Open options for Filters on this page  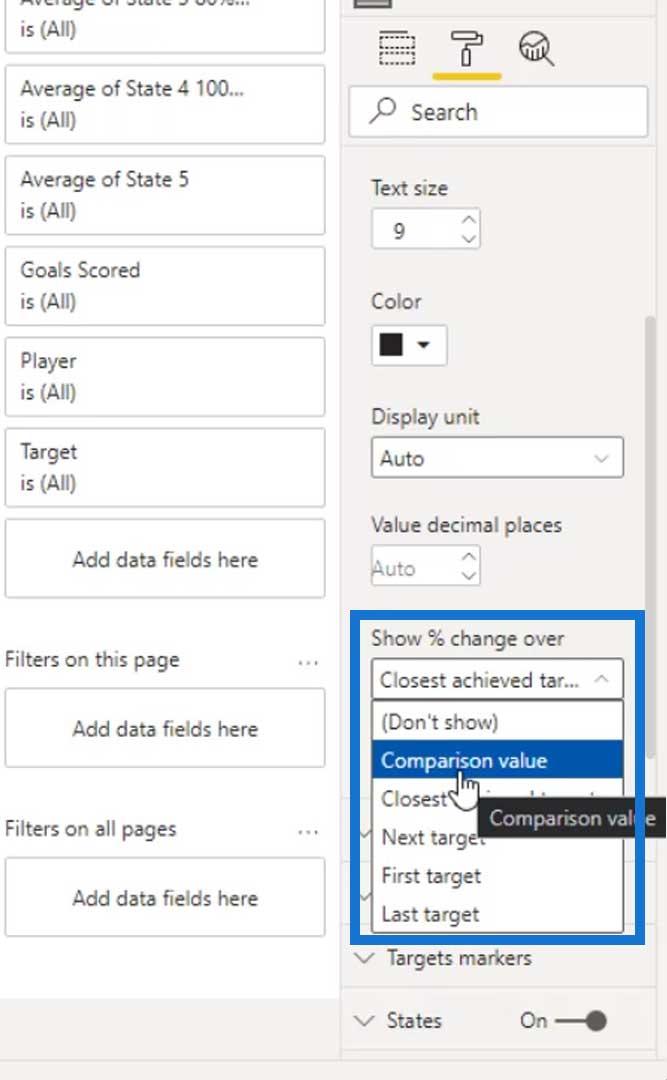tap(308, 662)
